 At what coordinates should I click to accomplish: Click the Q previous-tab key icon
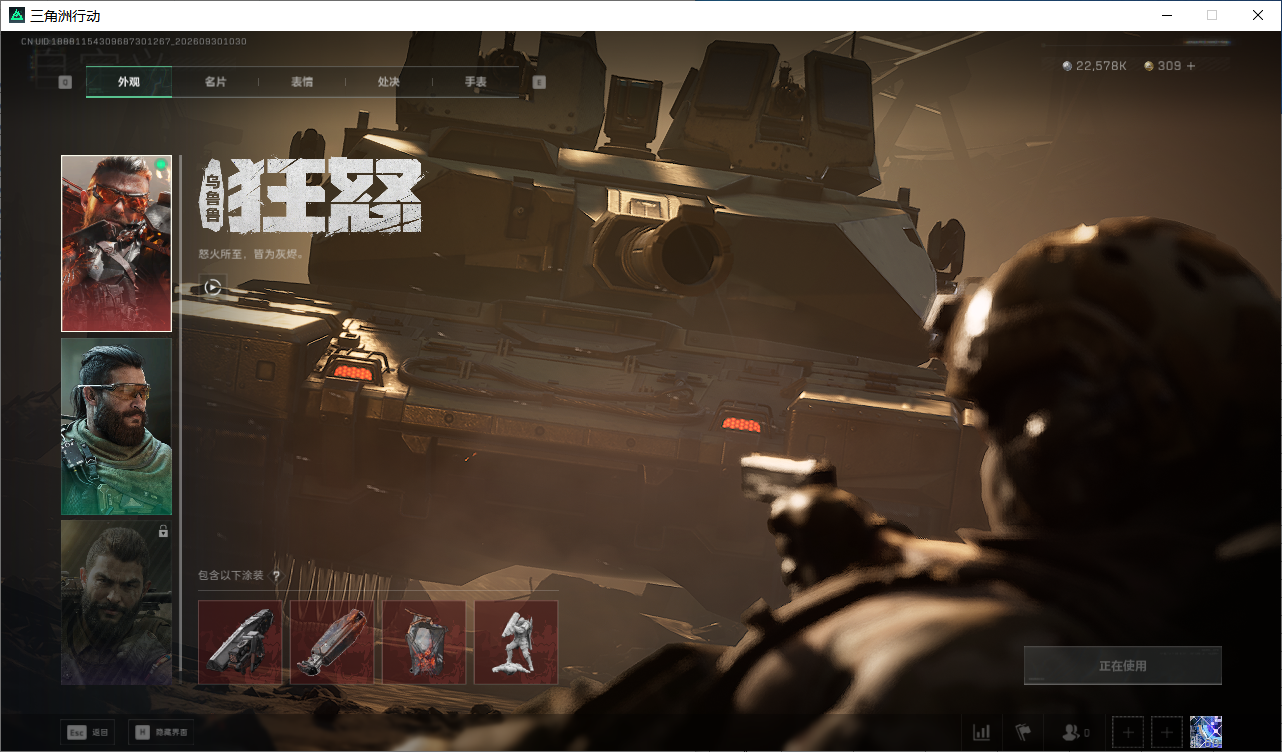(x=65, y=82)
